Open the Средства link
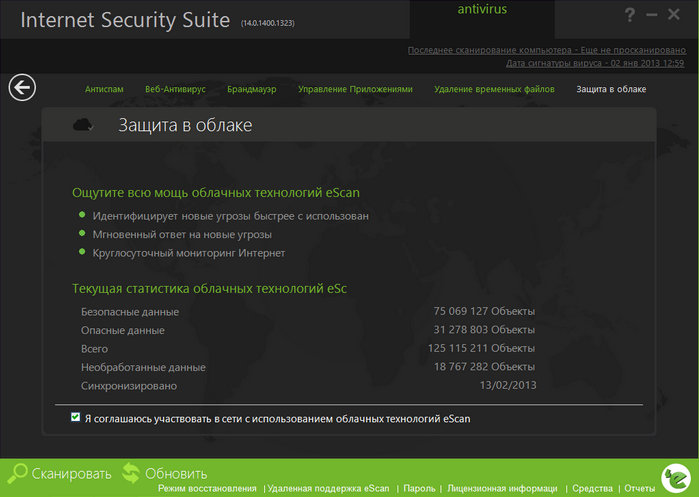The height and width of the screenshot is (497, 699). tap(592, 489)
